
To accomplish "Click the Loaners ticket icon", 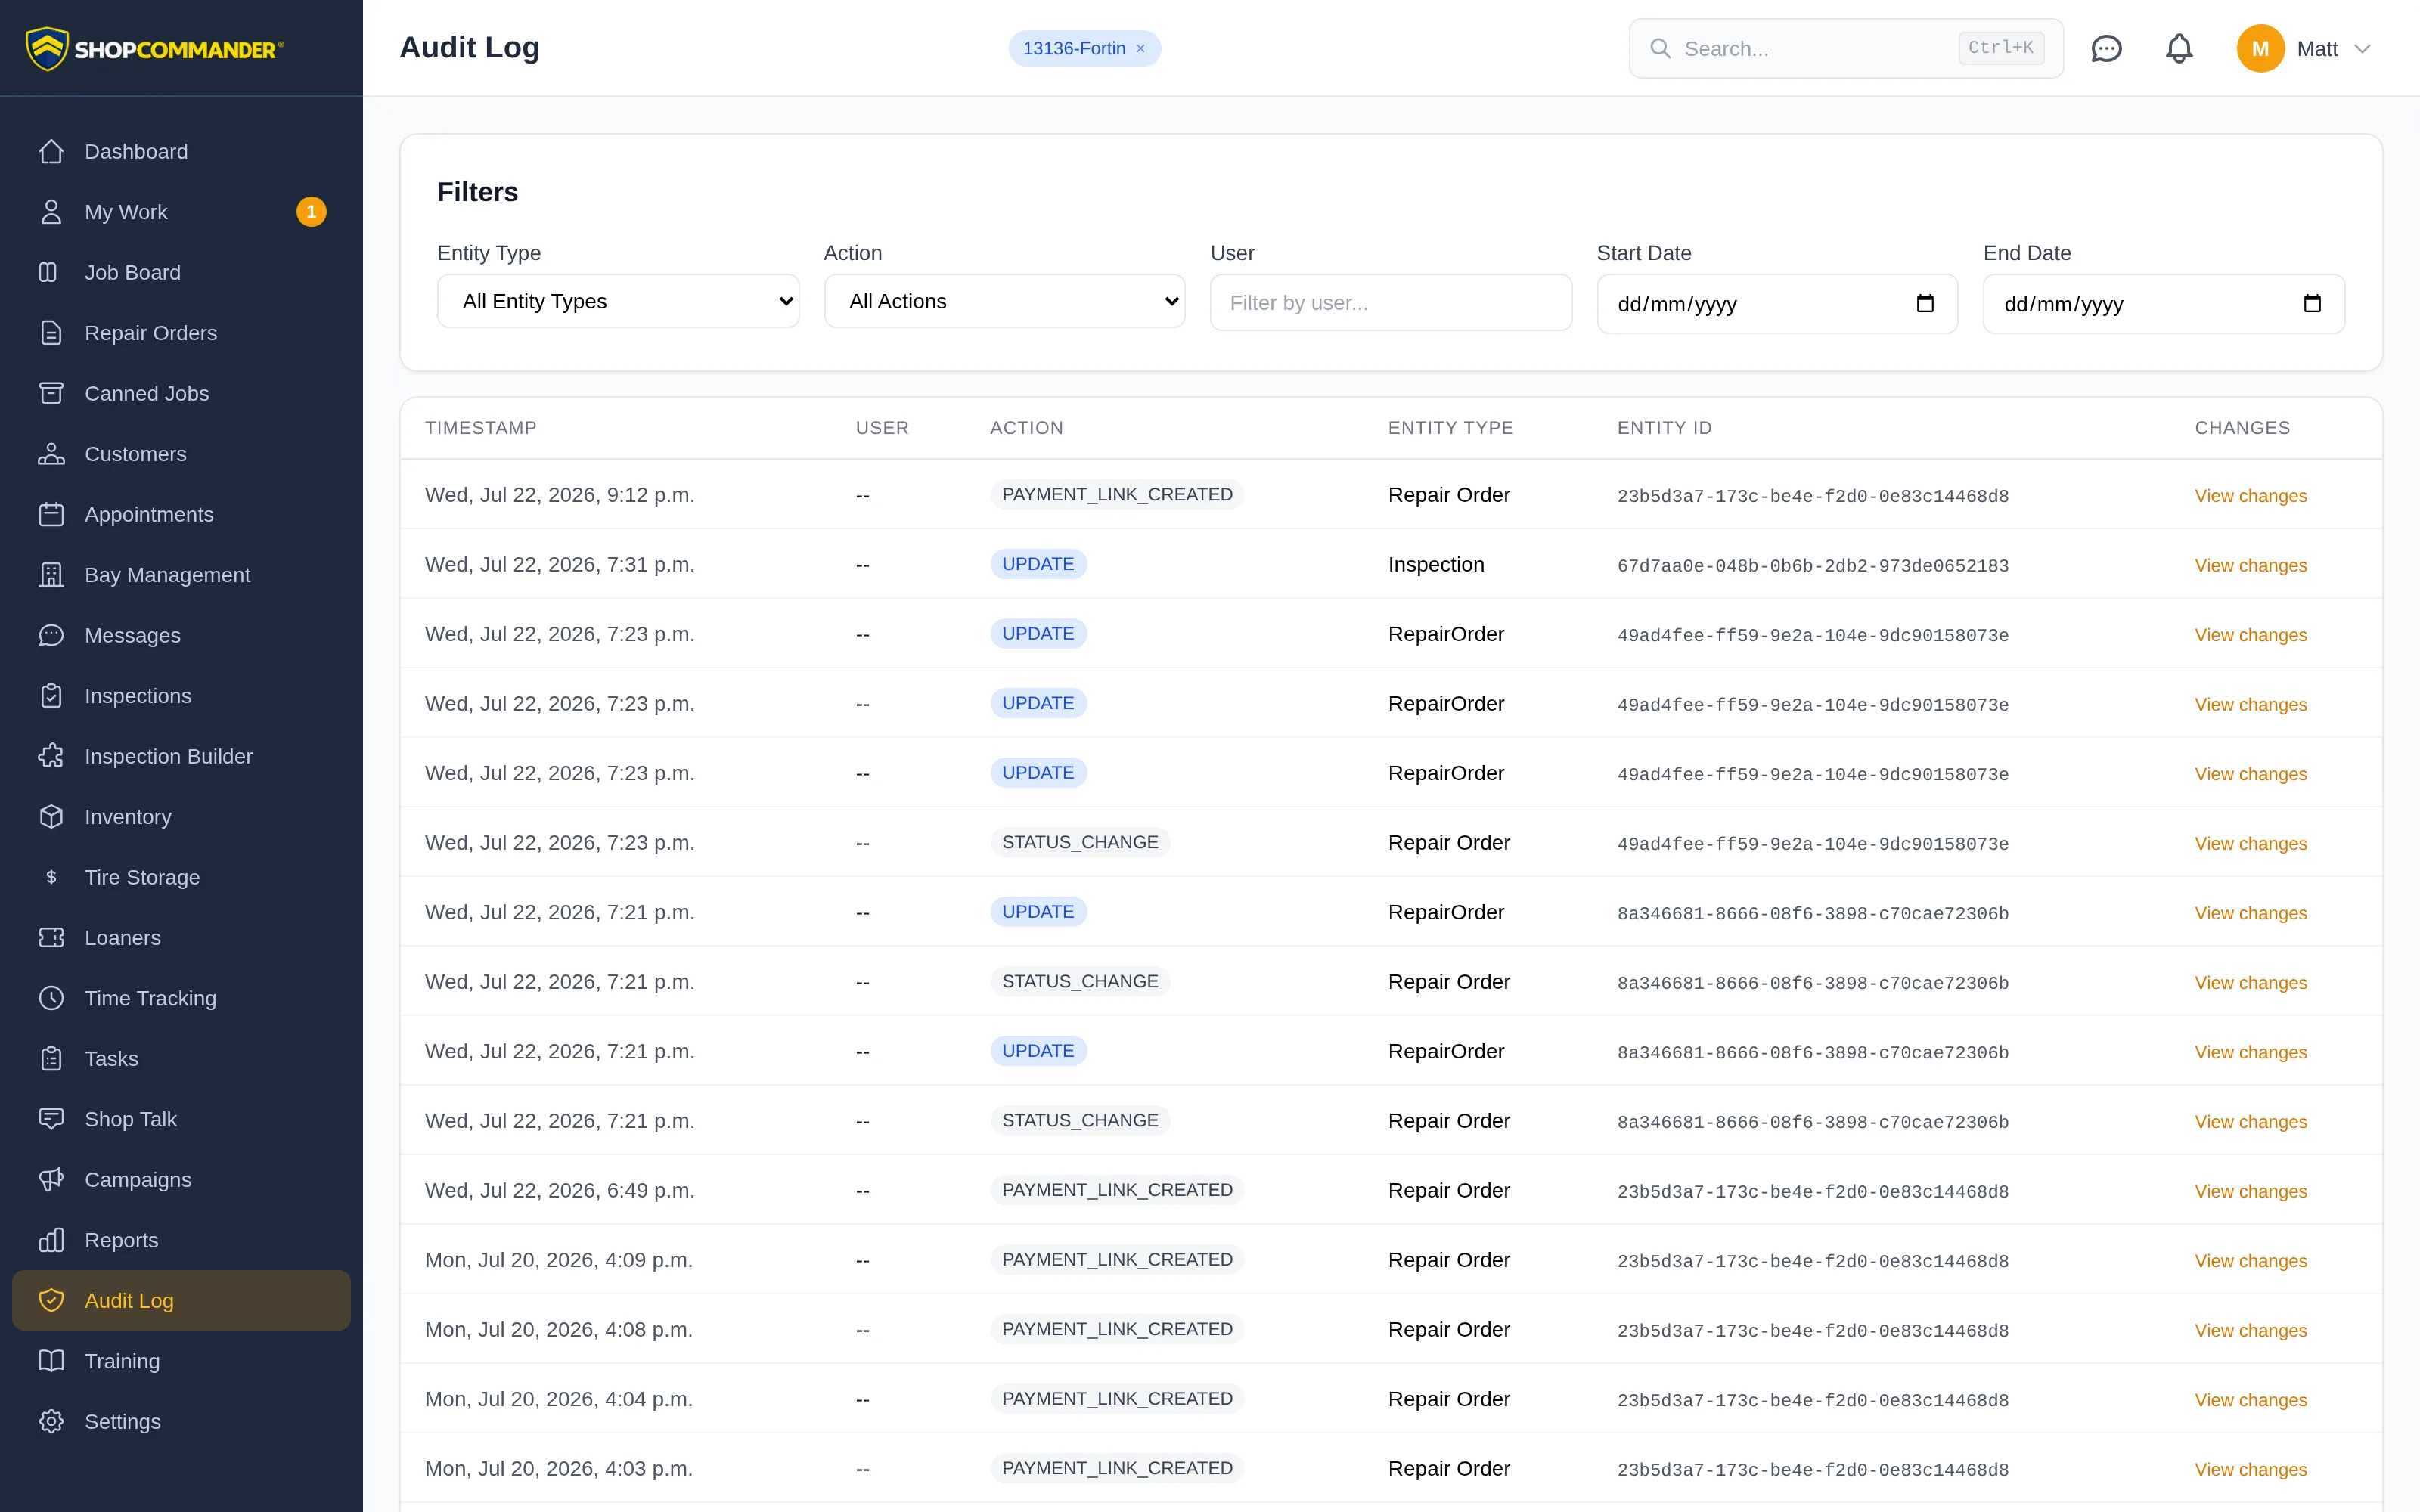I will pos(51,938).
